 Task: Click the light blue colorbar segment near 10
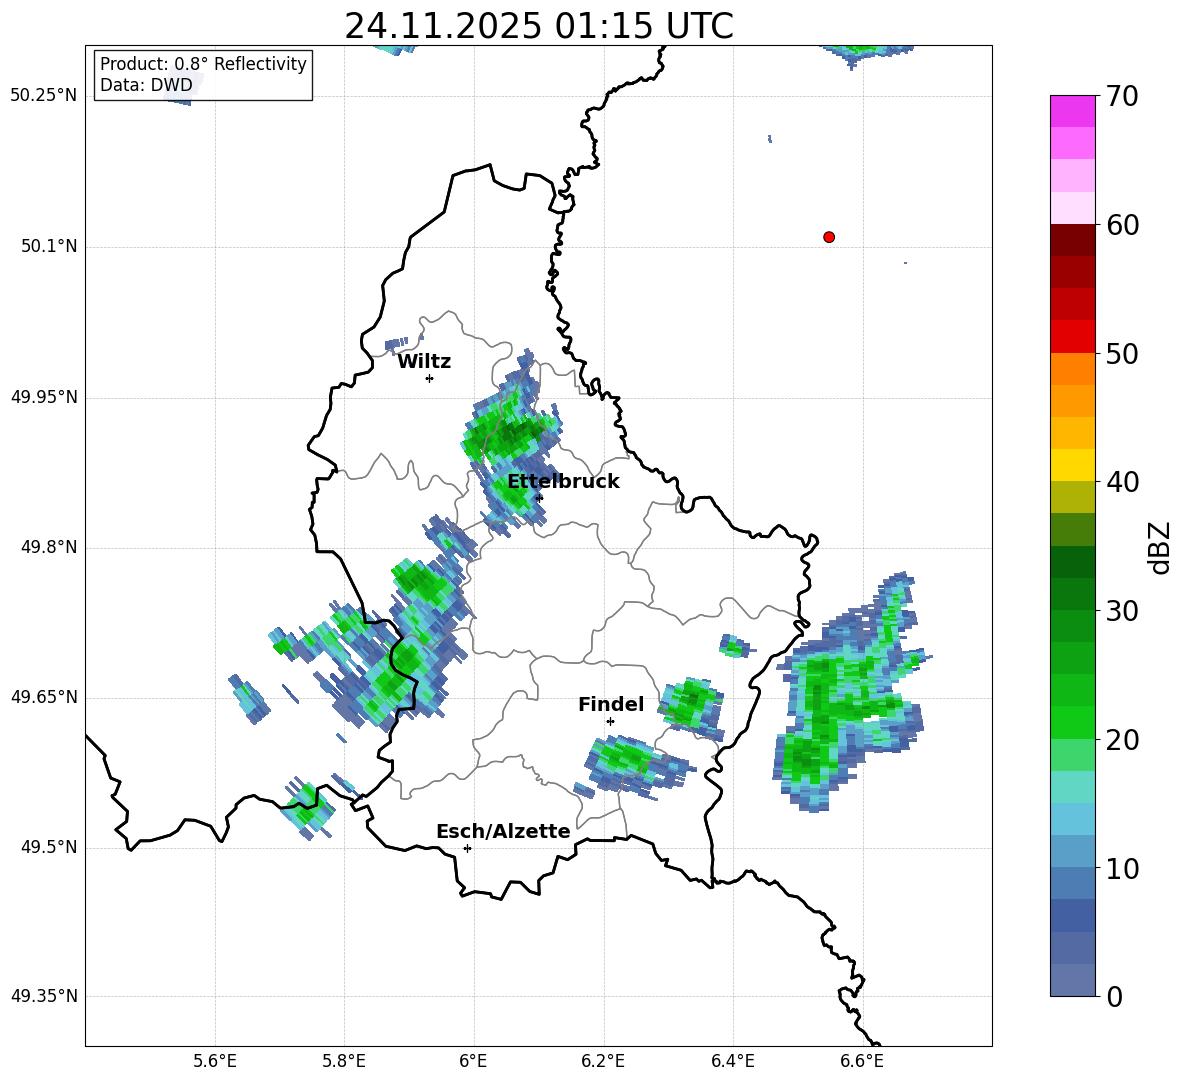(1072, 852)
